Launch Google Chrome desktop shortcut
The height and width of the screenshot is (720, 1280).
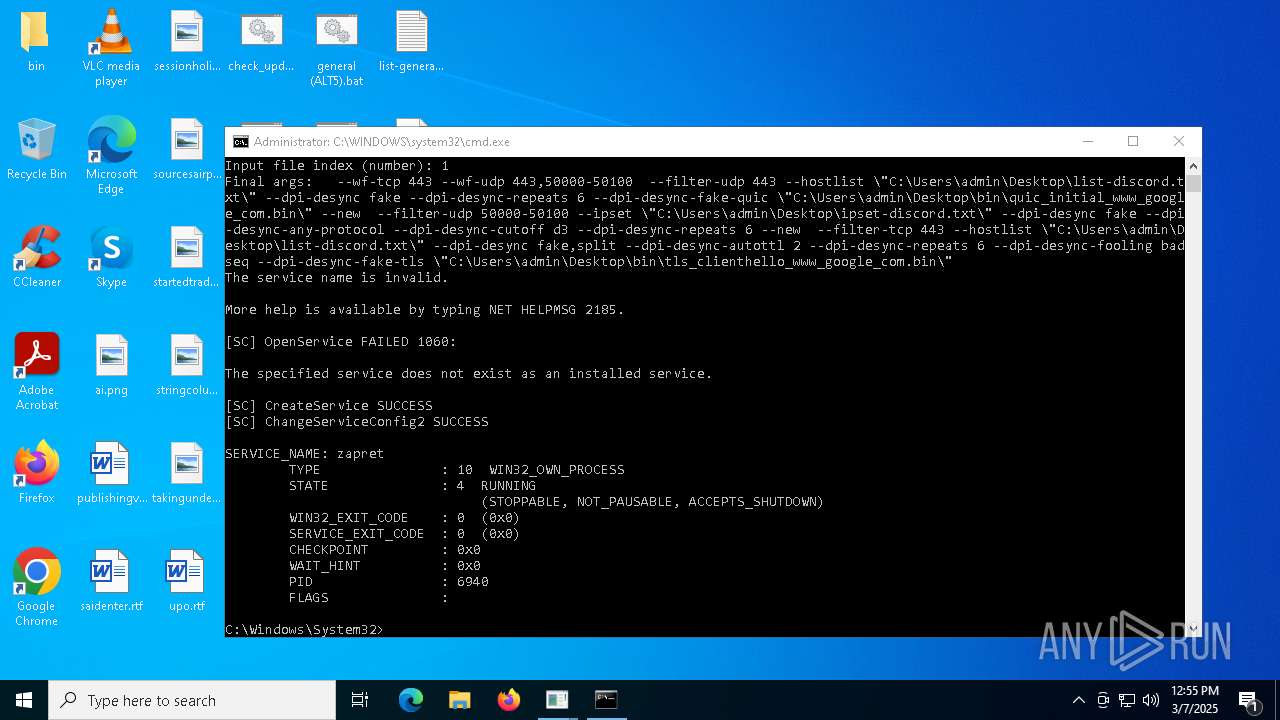coord(37,587)
